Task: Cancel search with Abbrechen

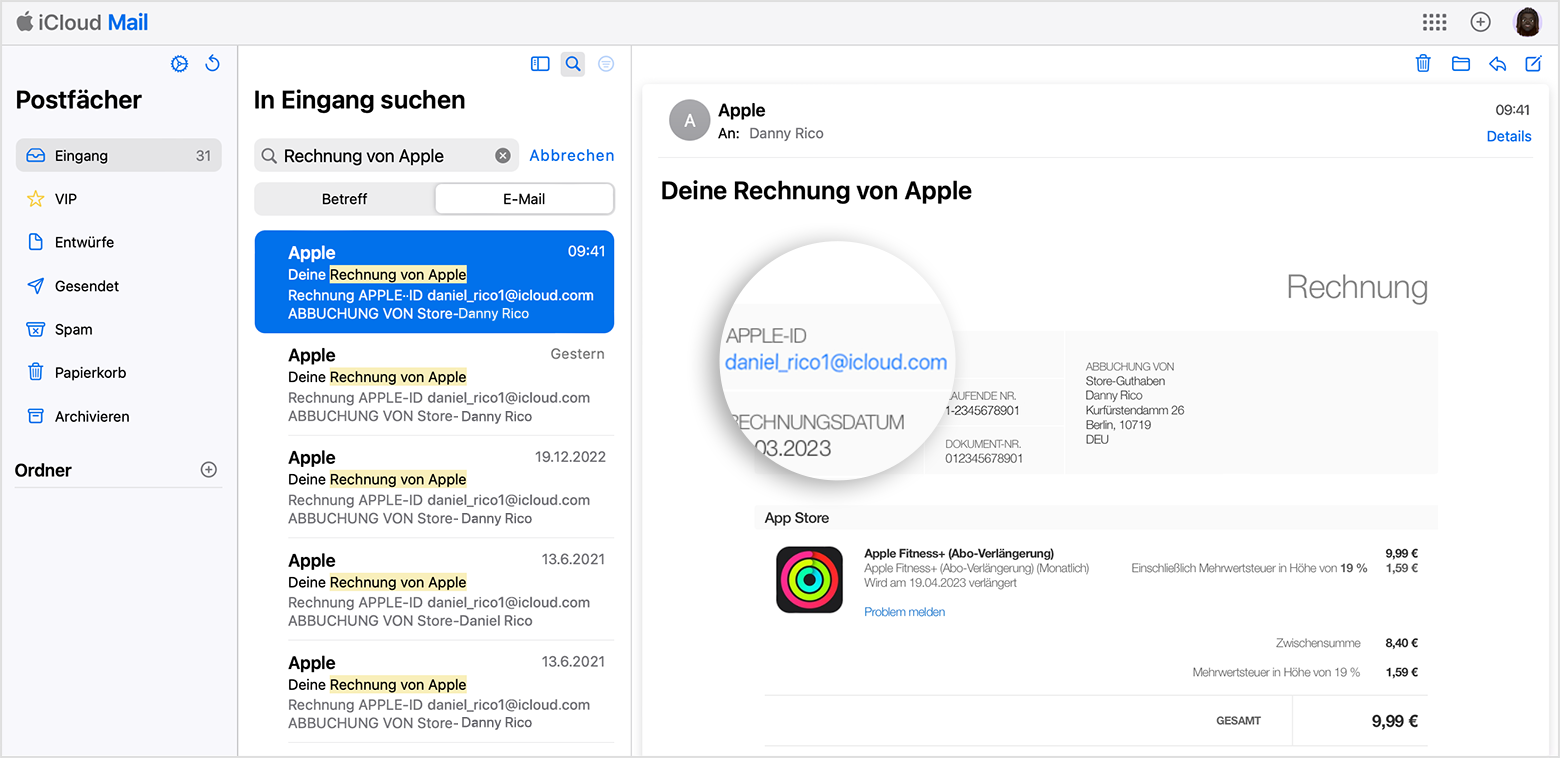Action: point(572,156)
